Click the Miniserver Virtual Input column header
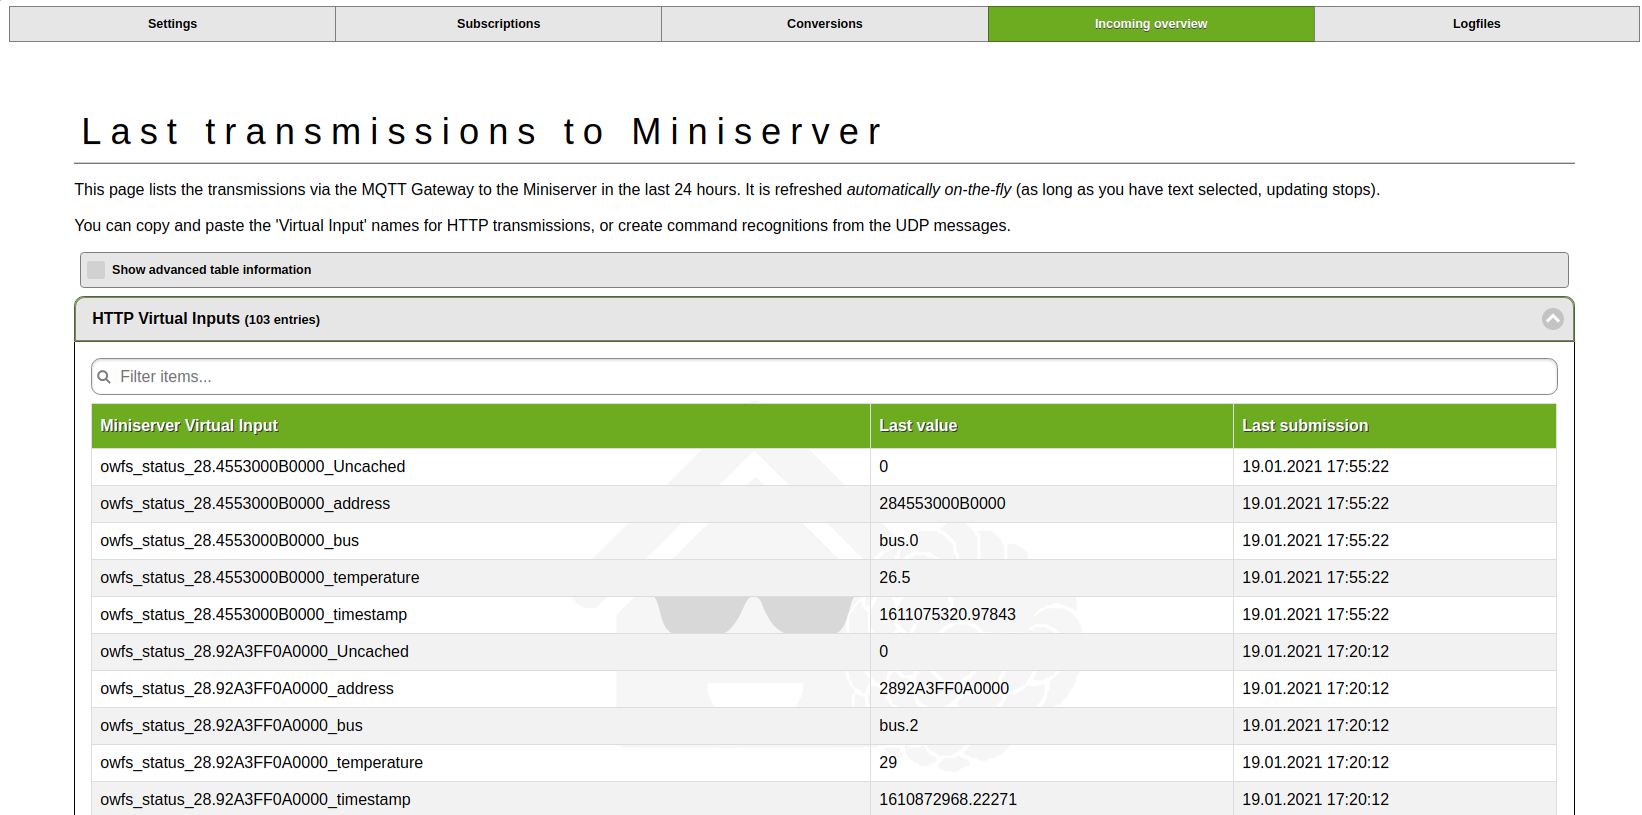This screenshot has height=815, width=1642. pyautogui.click(x=480, y=426)
